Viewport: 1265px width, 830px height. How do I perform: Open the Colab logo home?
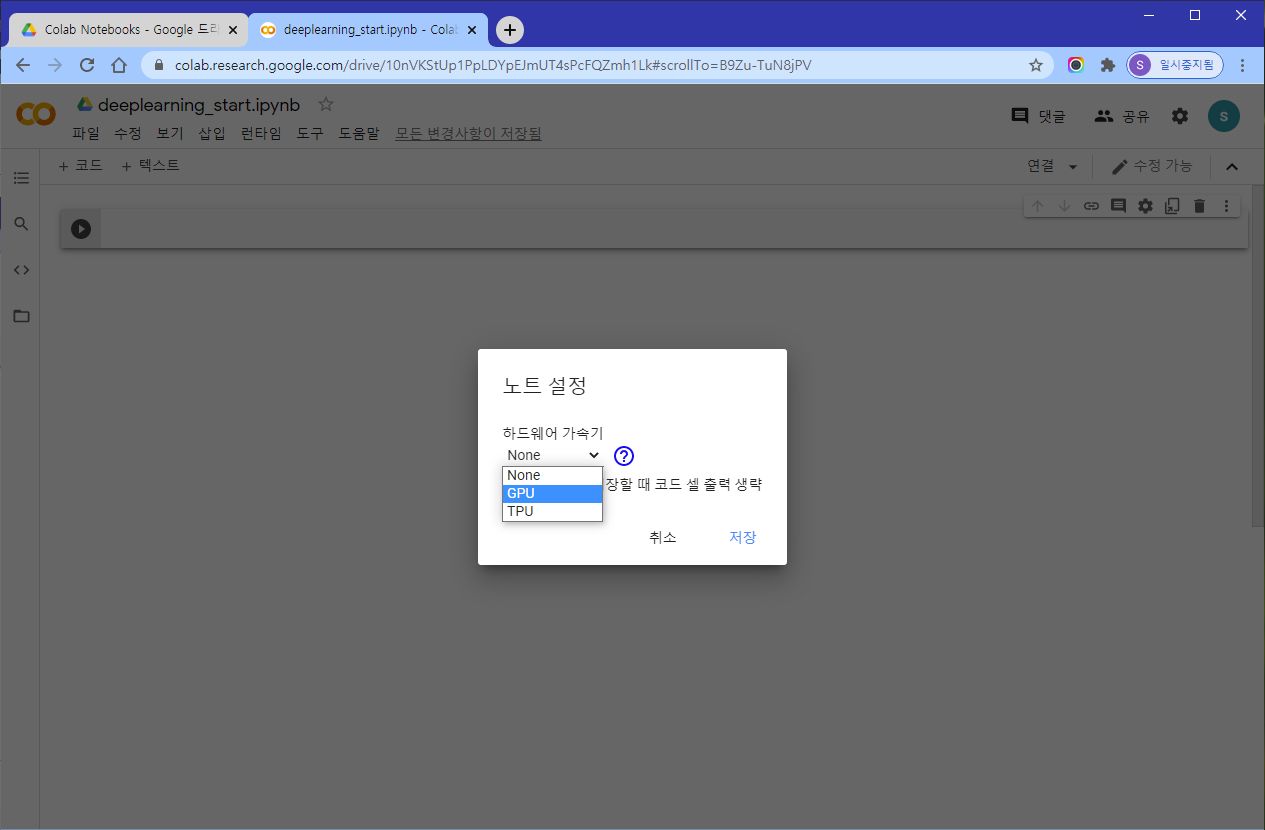point(36,115)
